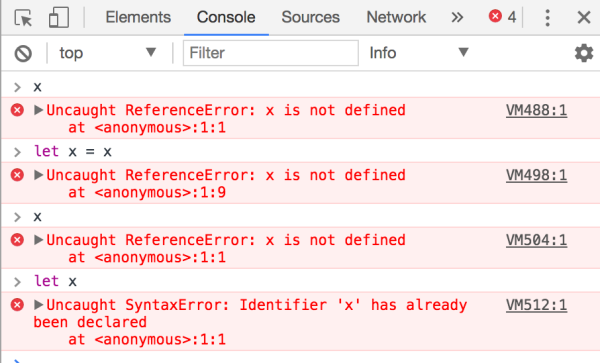Open the top context dropdown
Screen dimensions: 600x363
[108, 53]
